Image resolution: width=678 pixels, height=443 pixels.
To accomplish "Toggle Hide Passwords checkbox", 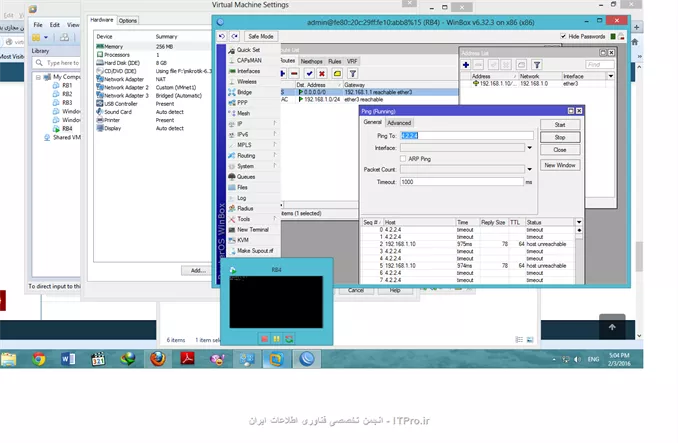I will (x=563, y=36).
